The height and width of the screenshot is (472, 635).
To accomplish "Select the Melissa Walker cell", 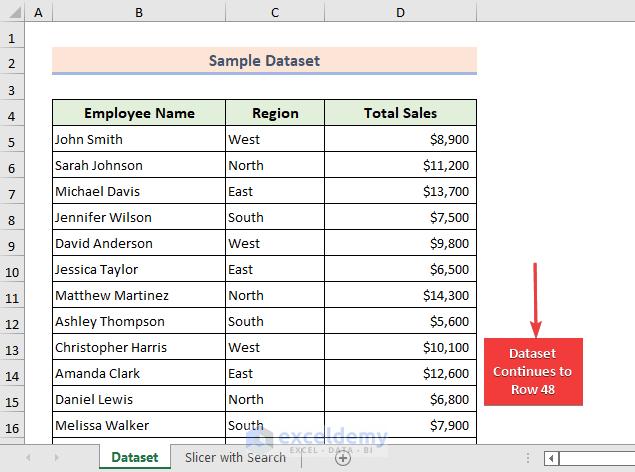I will [139, 425].
